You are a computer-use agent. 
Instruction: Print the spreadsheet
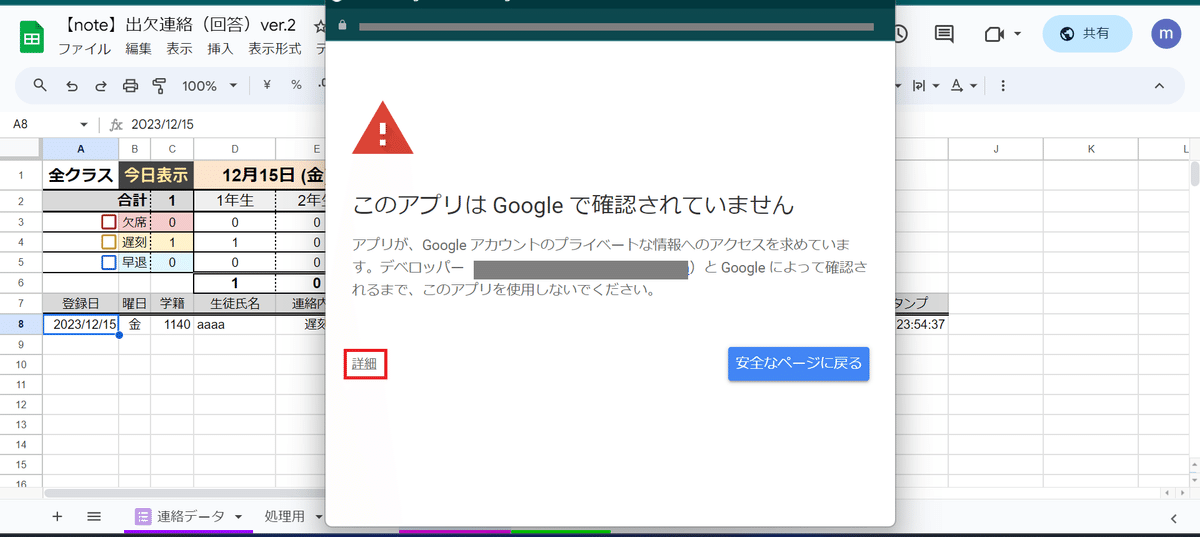tap(130, 86)
